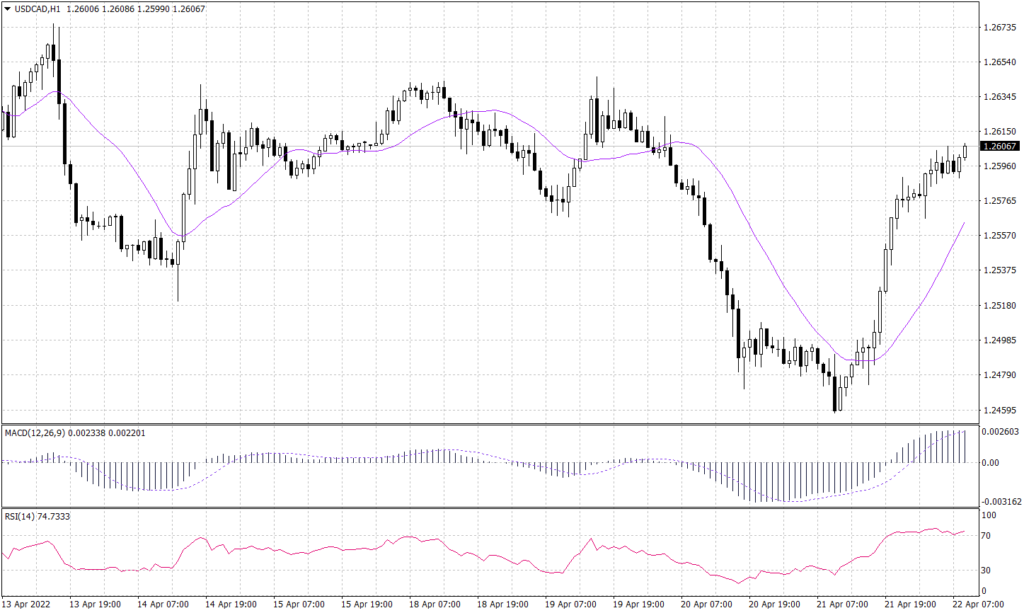Select the 22 Apr 07:00 axis label
Image resolution: width=1024 pixels, height=613 pixels.
click(978, 604)
